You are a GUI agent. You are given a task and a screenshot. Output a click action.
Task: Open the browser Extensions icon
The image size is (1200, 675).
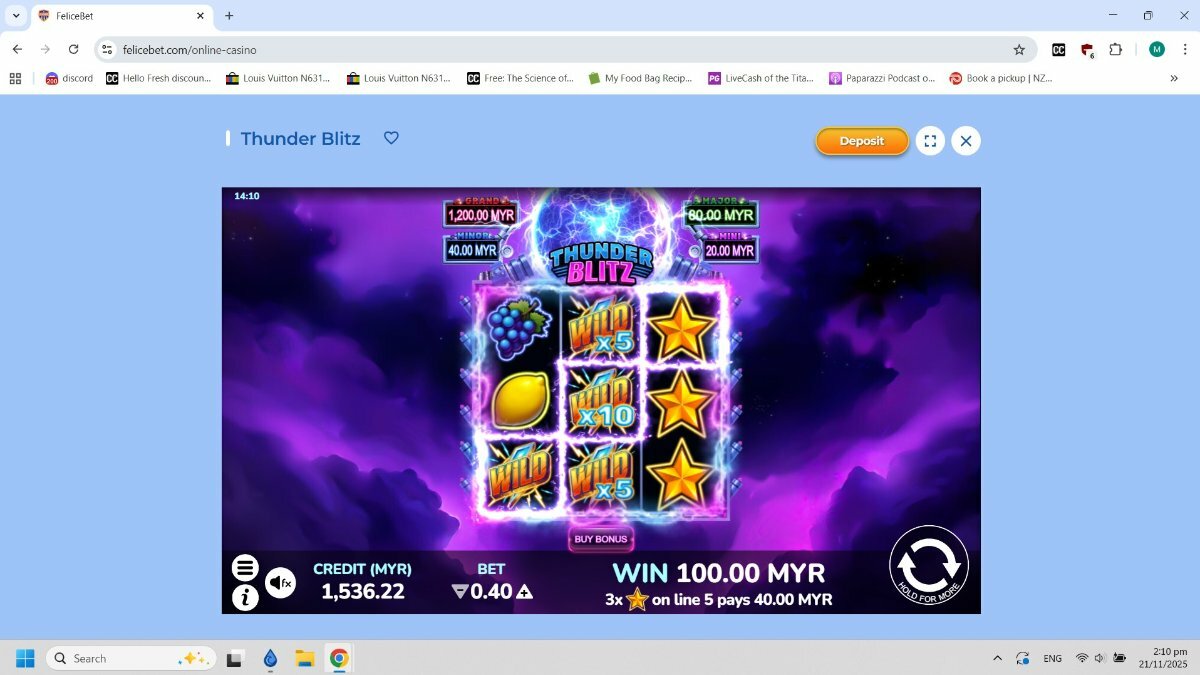(x=1116, y=49)
